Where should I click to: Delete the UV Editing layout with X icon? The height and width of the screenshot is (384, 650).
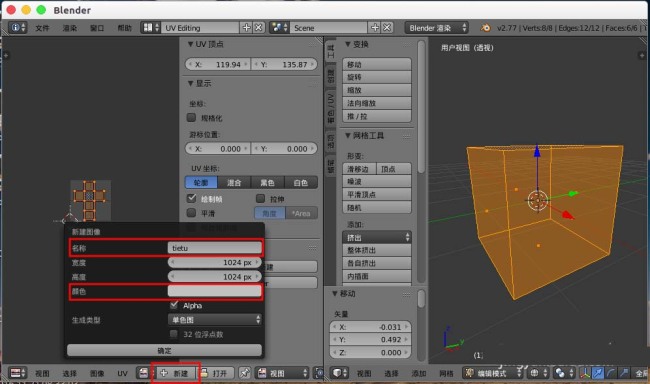point(259,28)
